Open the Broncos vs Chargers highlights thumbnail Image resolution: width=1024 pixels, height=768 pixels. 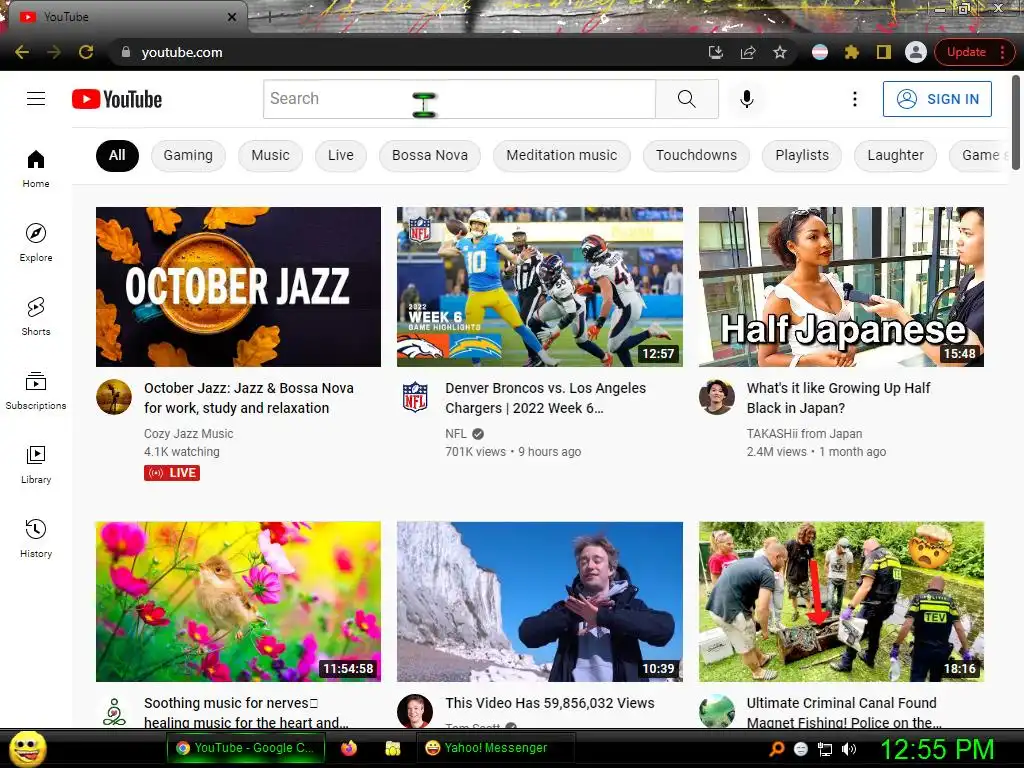coord(540,287)
